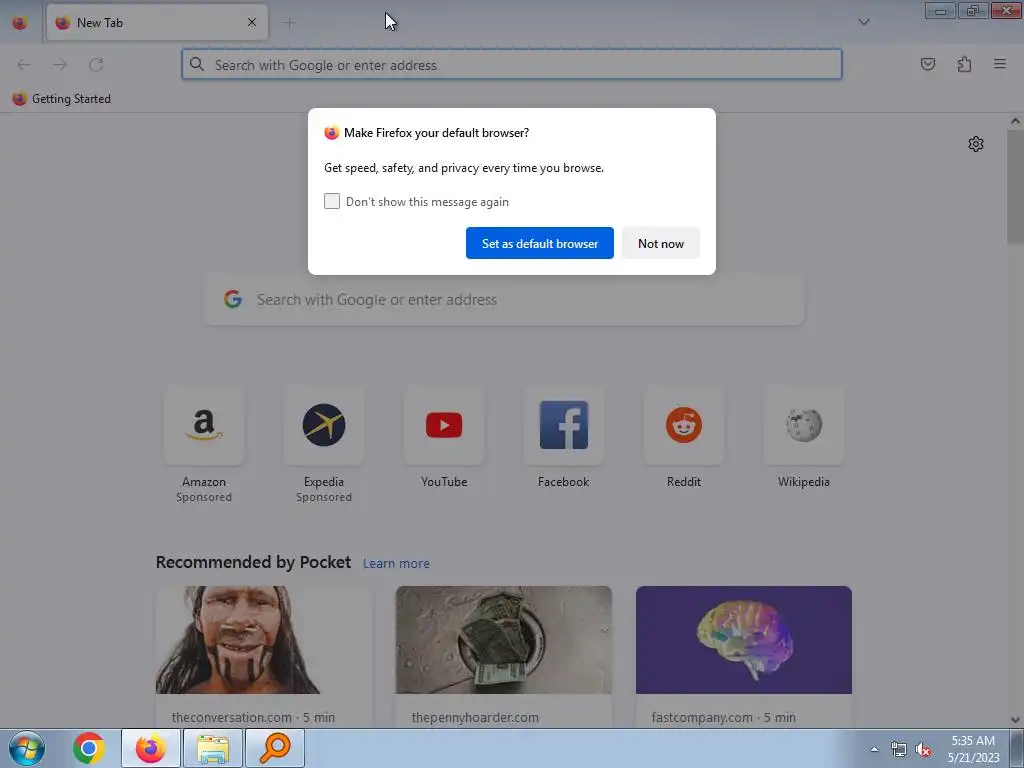
Task: Close the New Tab tab
Action: [x=252, y=22]
